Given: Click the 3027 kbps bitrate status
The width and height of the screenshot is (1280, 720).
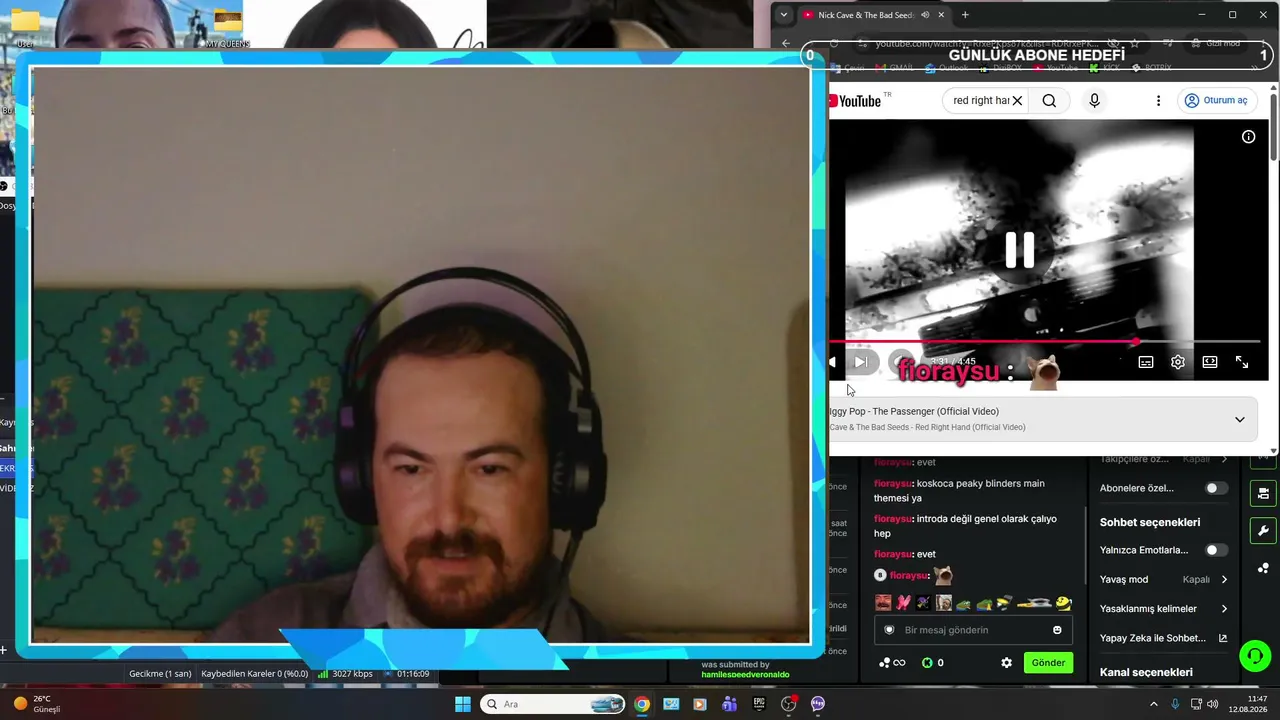Looking at the screenshot, I should coord(345,674).
